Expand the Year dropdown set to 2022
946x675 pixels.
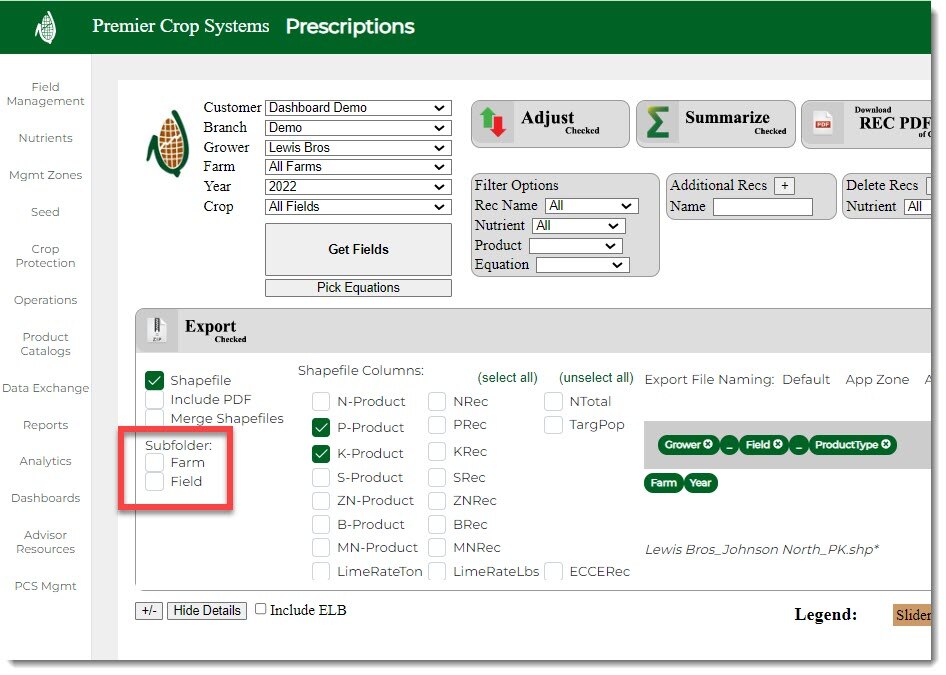[358, 186]
